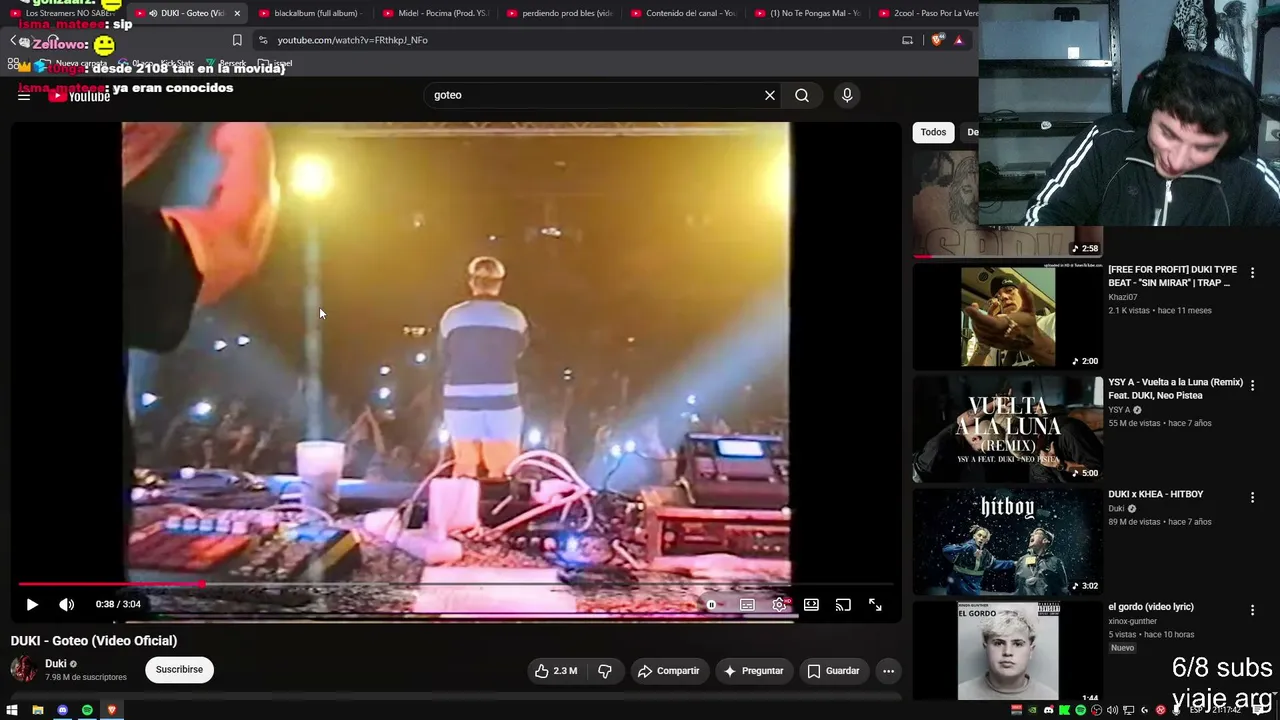
Task: Switch to '(1) No Te Pongas Mal' tab
Action: tap(808, 13)
